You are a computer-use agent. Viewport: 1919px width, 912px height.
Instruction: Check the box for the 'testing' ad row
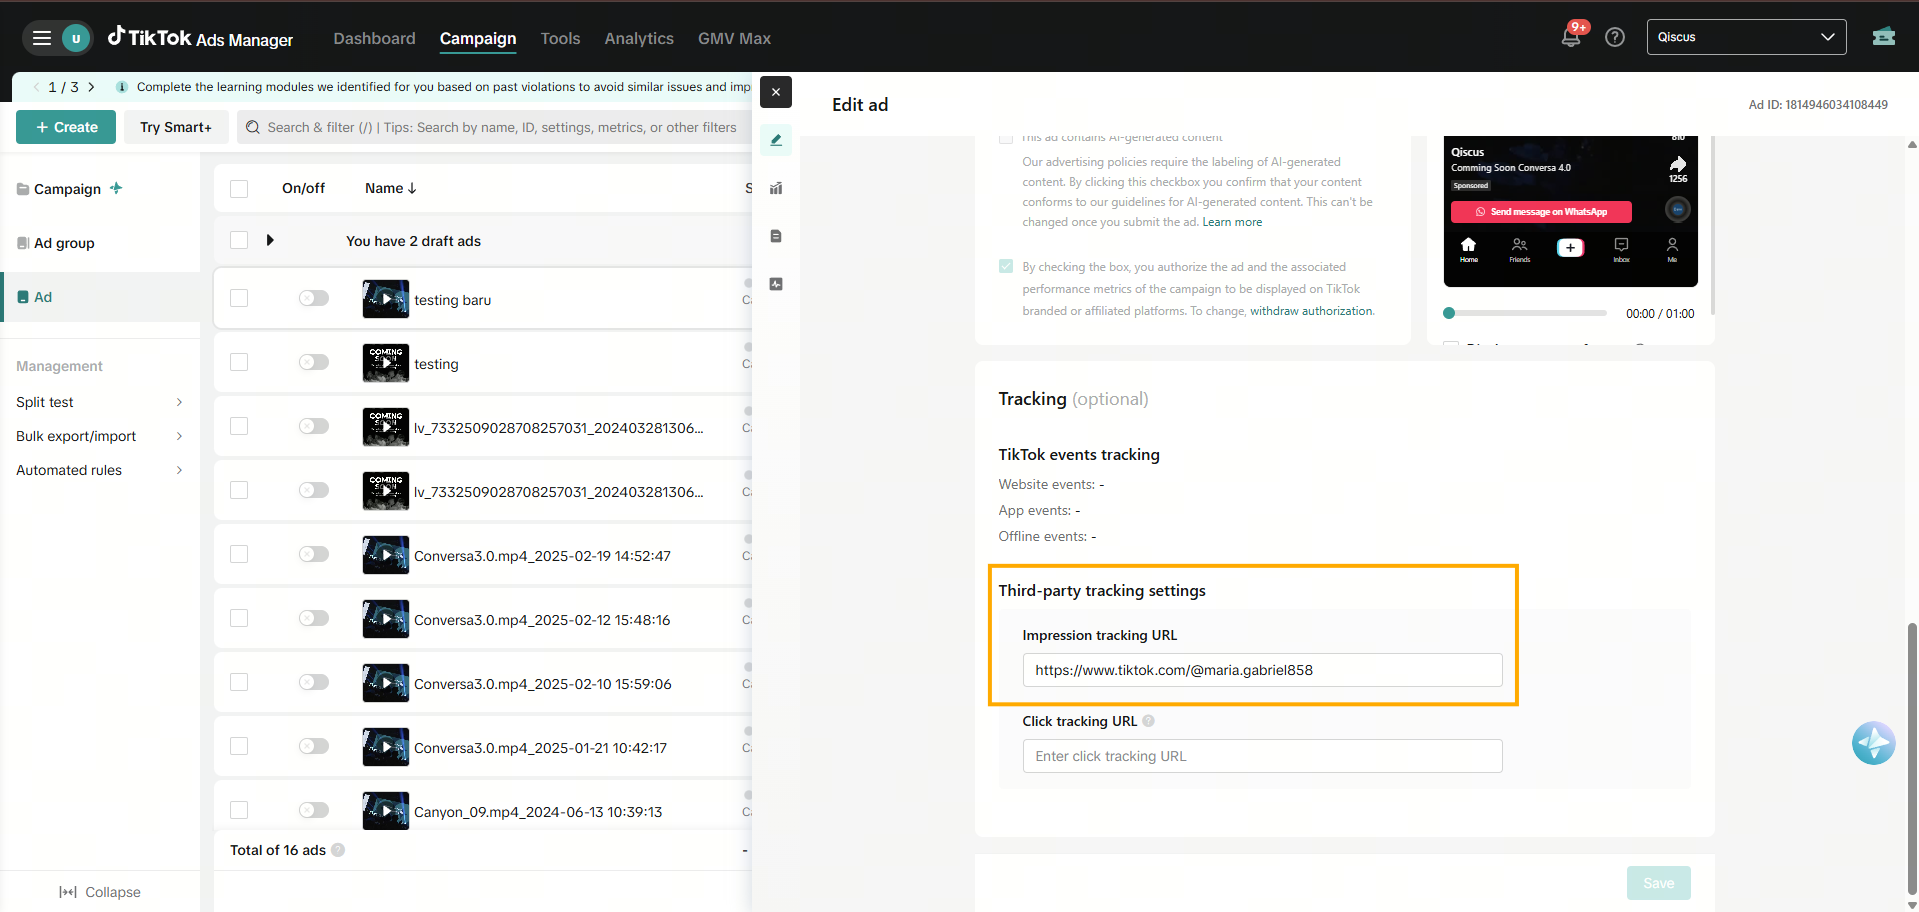click(239, 362)
